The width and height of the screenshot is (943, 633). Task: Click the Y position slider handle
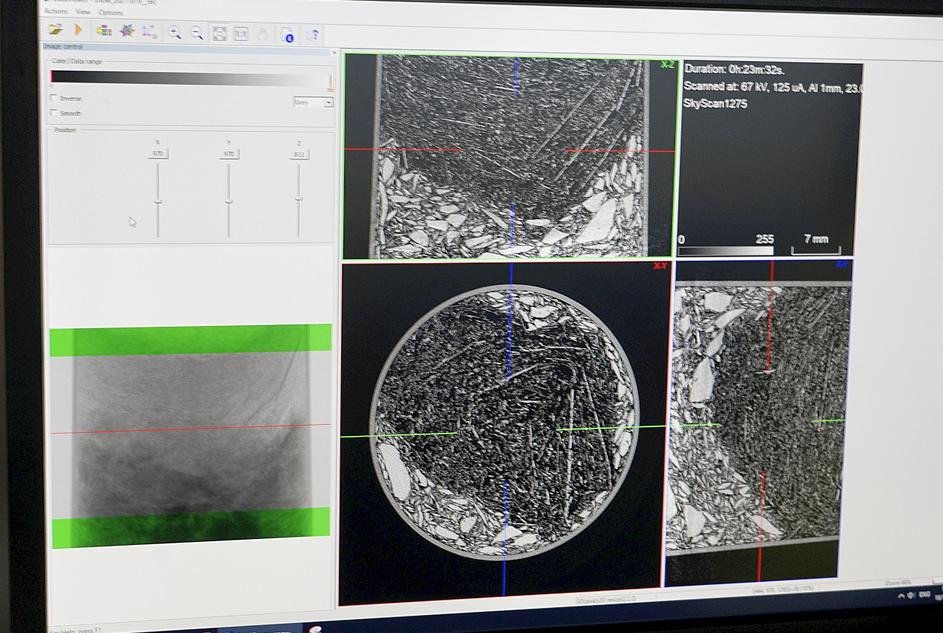click(229, 202)
